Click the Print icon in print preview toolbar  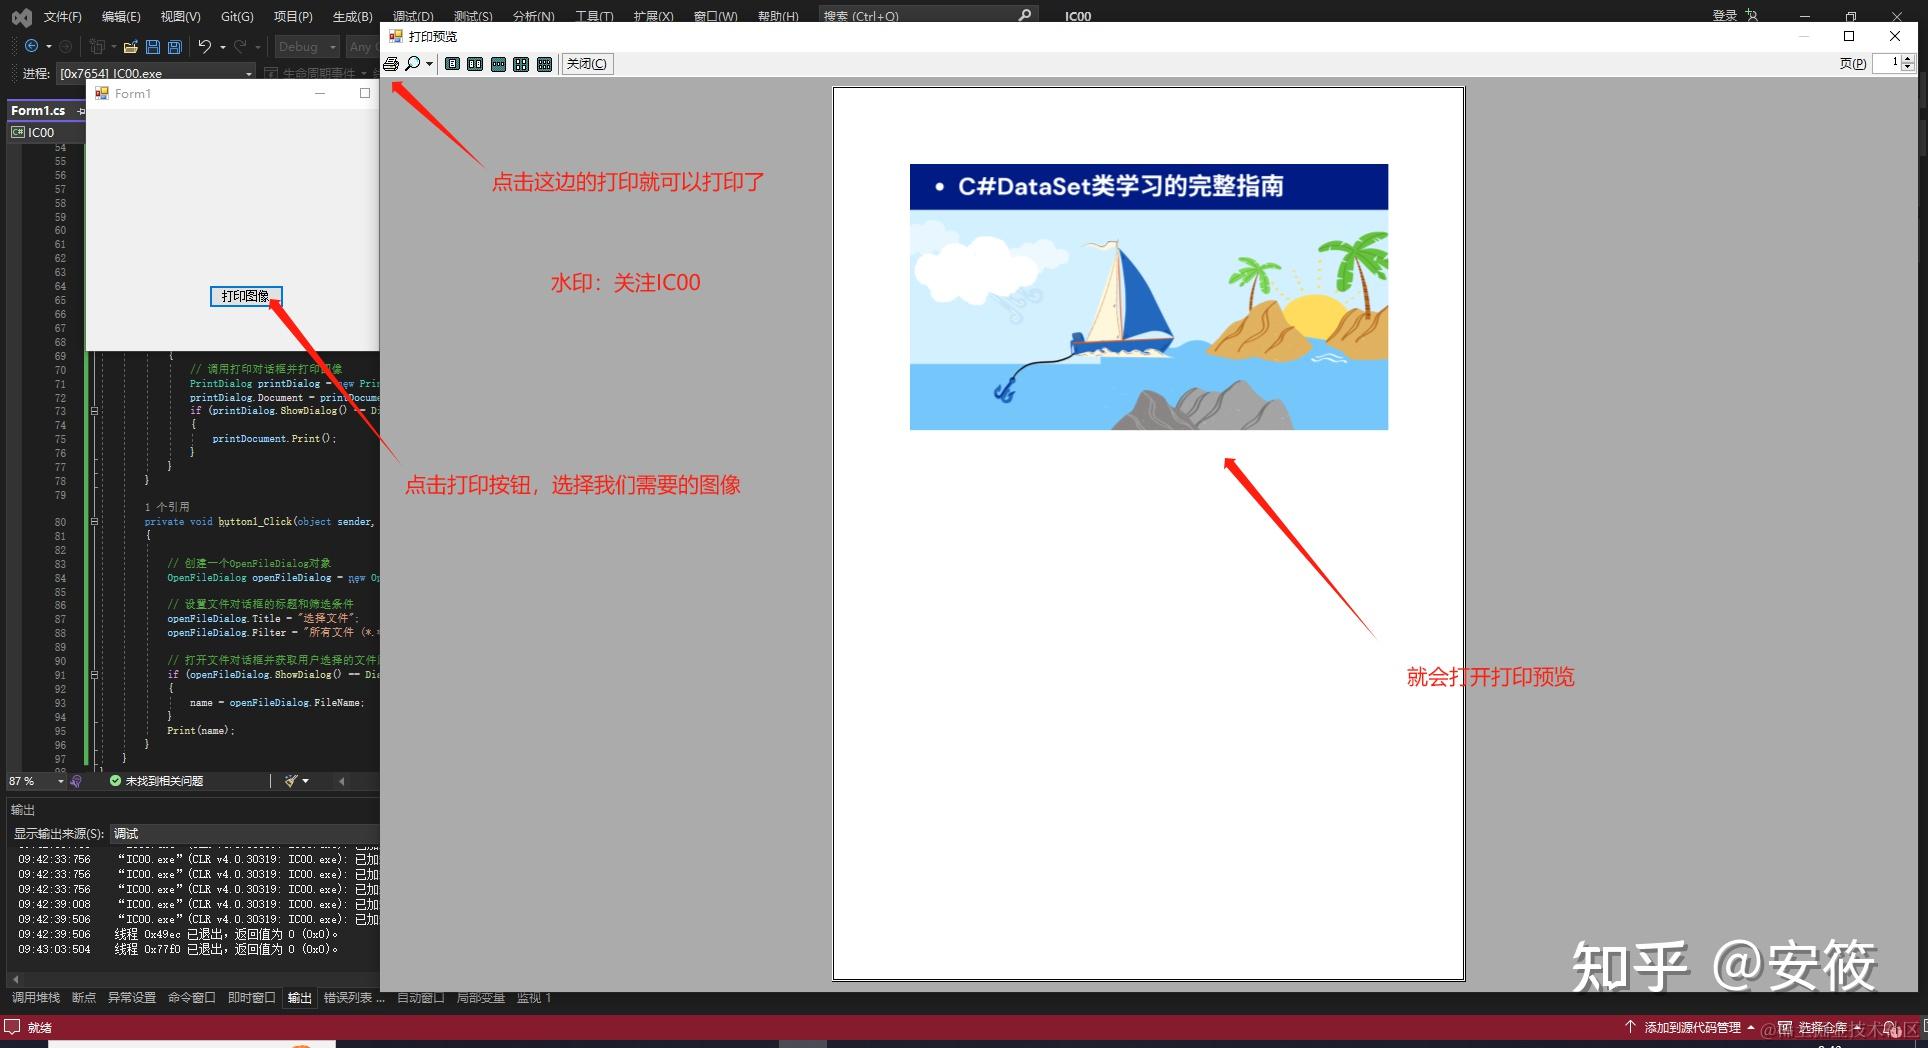pos(391,63)
